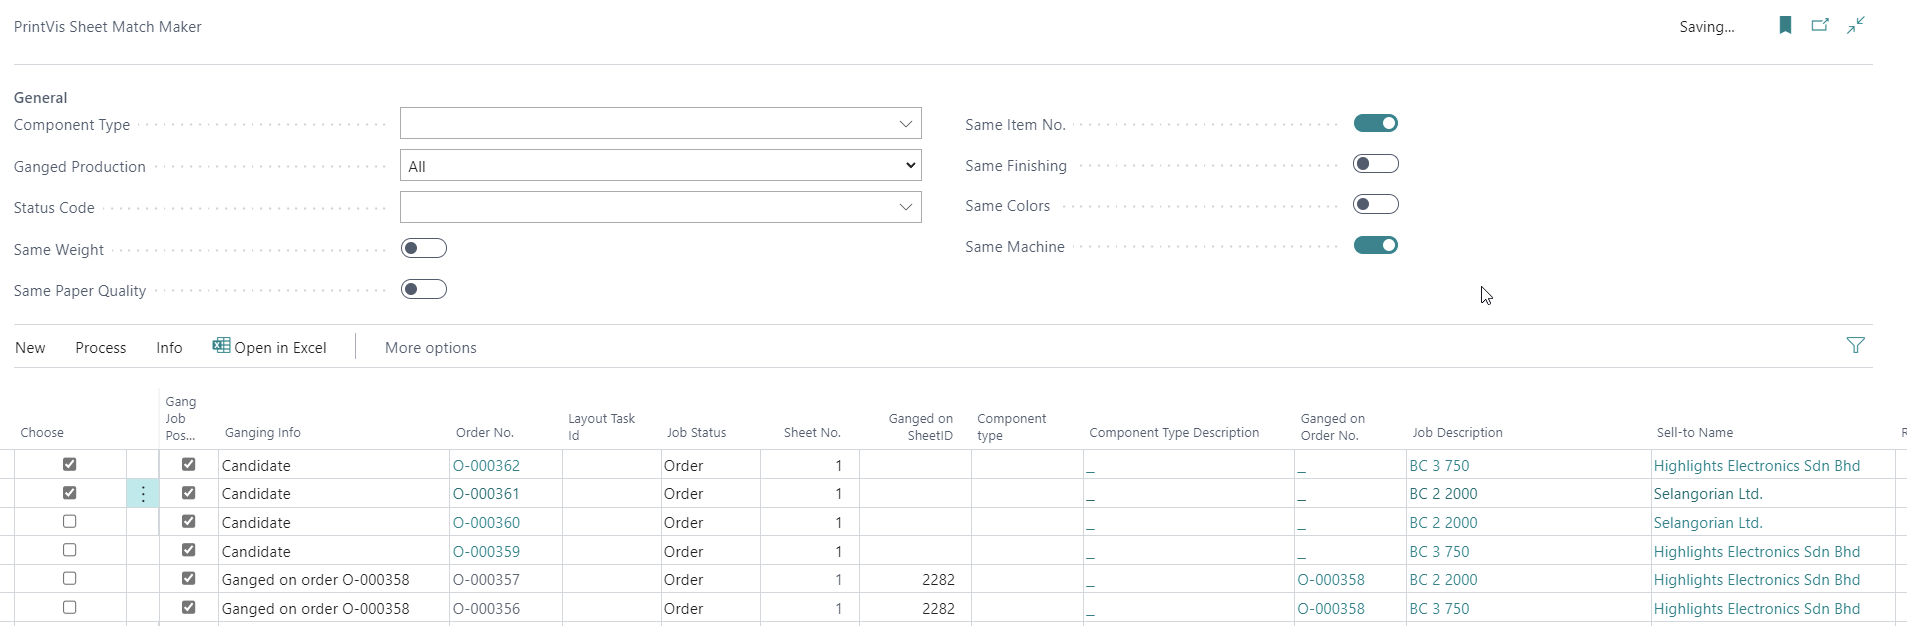Expand the Status Code dropdown
Image resolution: width=1907 pixels, height=626 pixels.
[905, 207]
